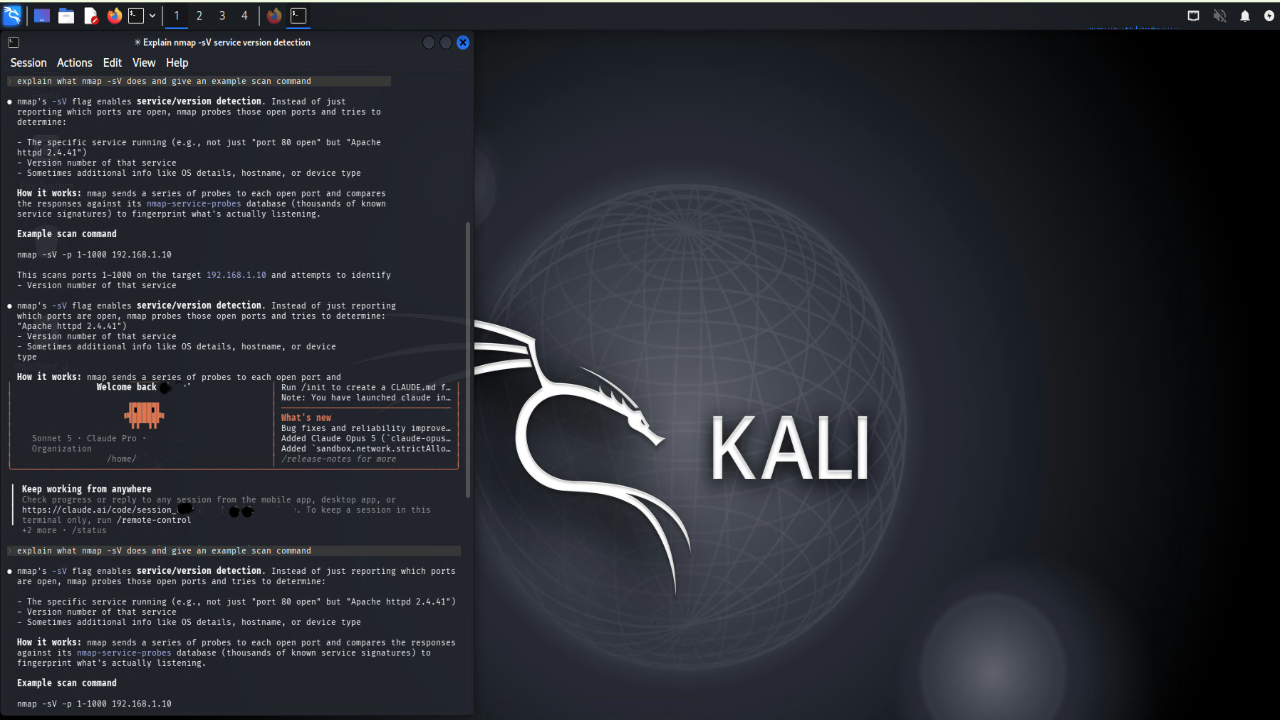Click the window title 'Explain nmap -sV service version detection'
The width and height of the screenshot is (1280, 720).
pyautogui.click(x=222, y=43)
